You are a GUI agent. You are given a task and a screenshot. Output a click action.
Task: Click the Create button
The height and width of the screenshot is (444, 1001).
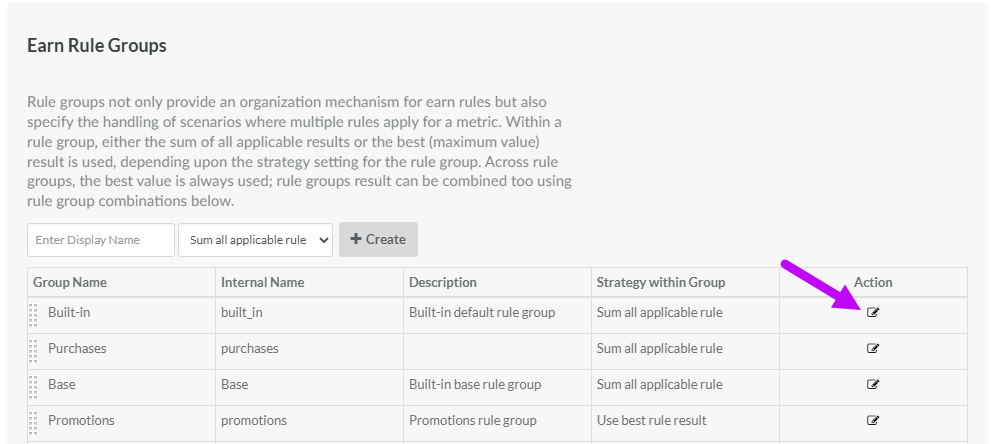pos(378,240)
